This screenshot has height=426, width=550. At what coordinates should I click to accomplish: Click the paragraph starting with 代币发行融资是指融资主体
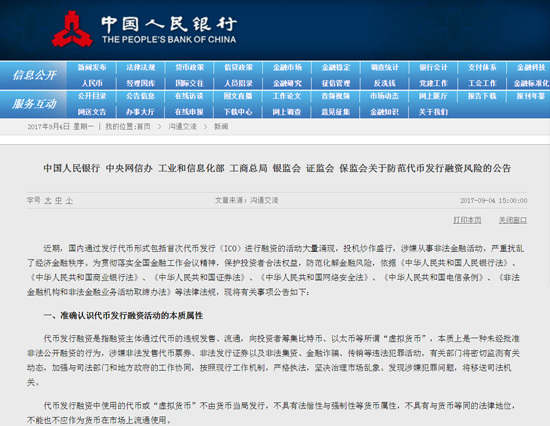point(274,360)
